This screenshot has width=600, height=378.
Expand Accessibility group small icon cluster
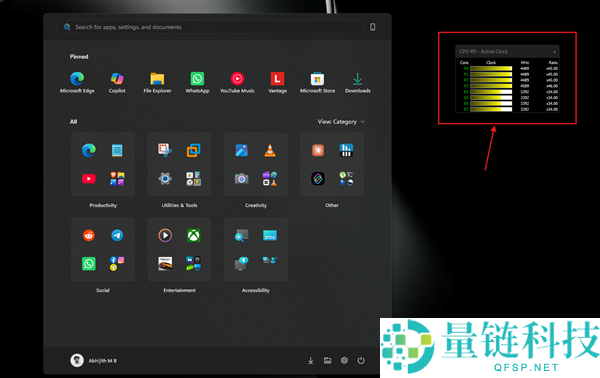(x=270, y=261)
